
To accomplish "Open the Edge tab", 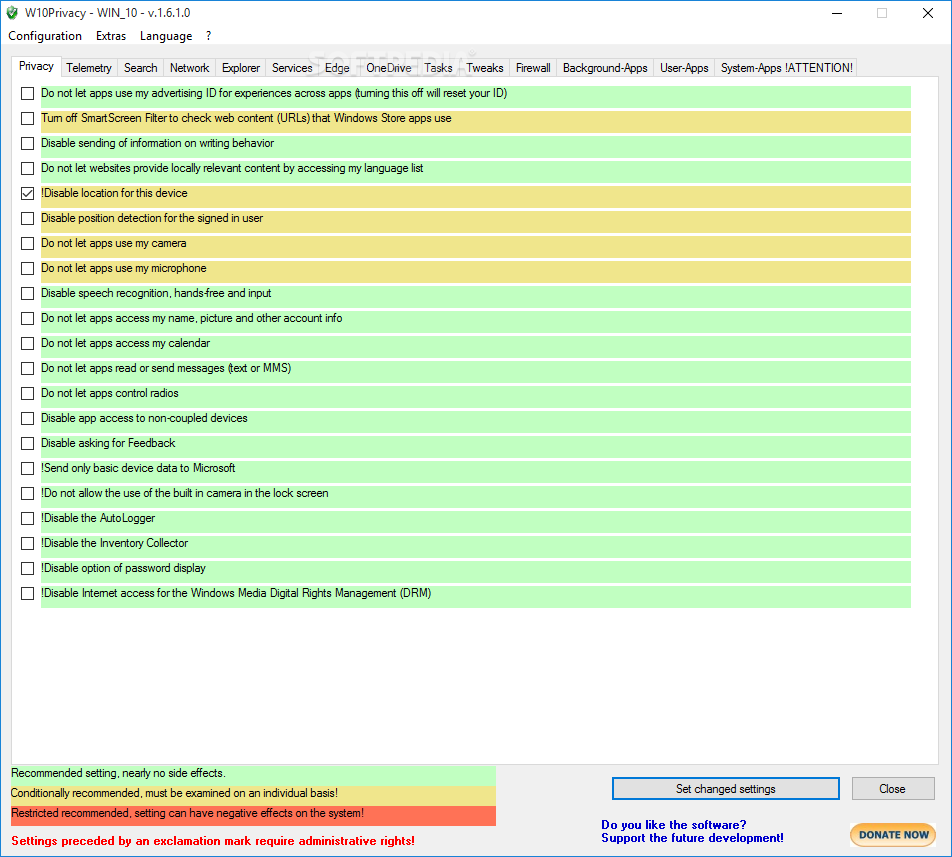I will point(337,68).
